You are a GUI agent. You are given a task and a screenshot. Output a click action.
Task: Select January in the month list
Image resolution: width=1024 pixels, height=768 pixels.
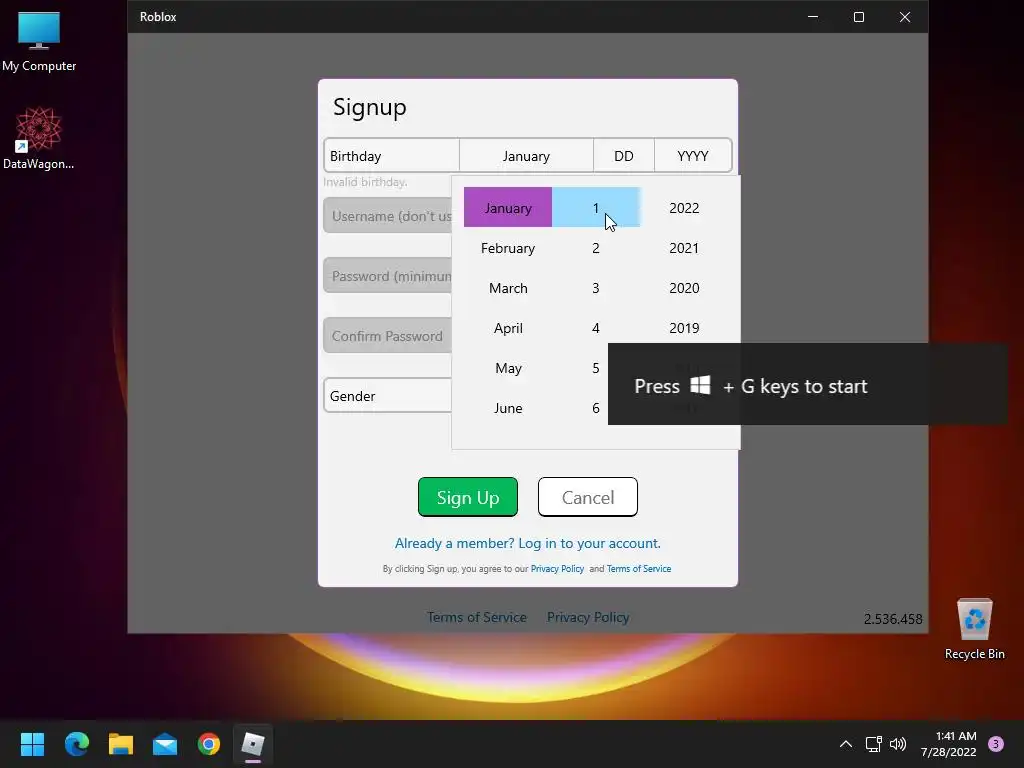[508, 208]
